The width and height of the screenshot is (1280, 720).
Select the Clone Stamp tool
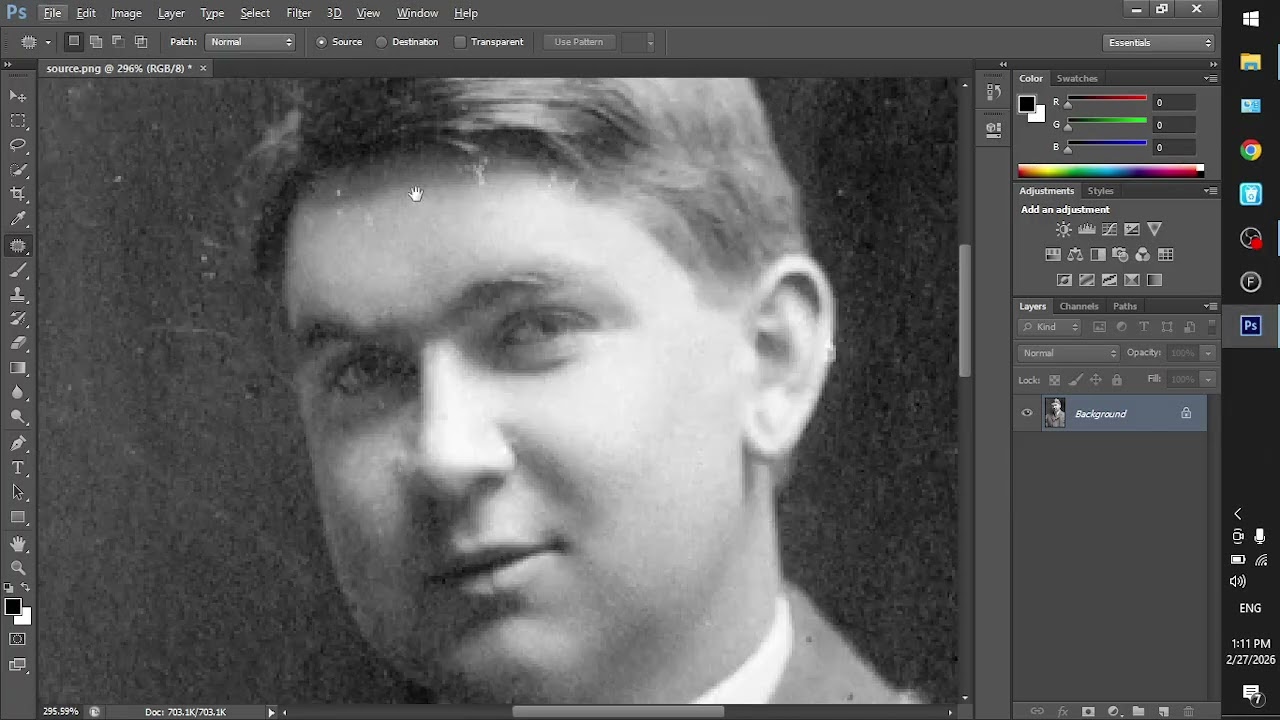(x=18, y=296)
